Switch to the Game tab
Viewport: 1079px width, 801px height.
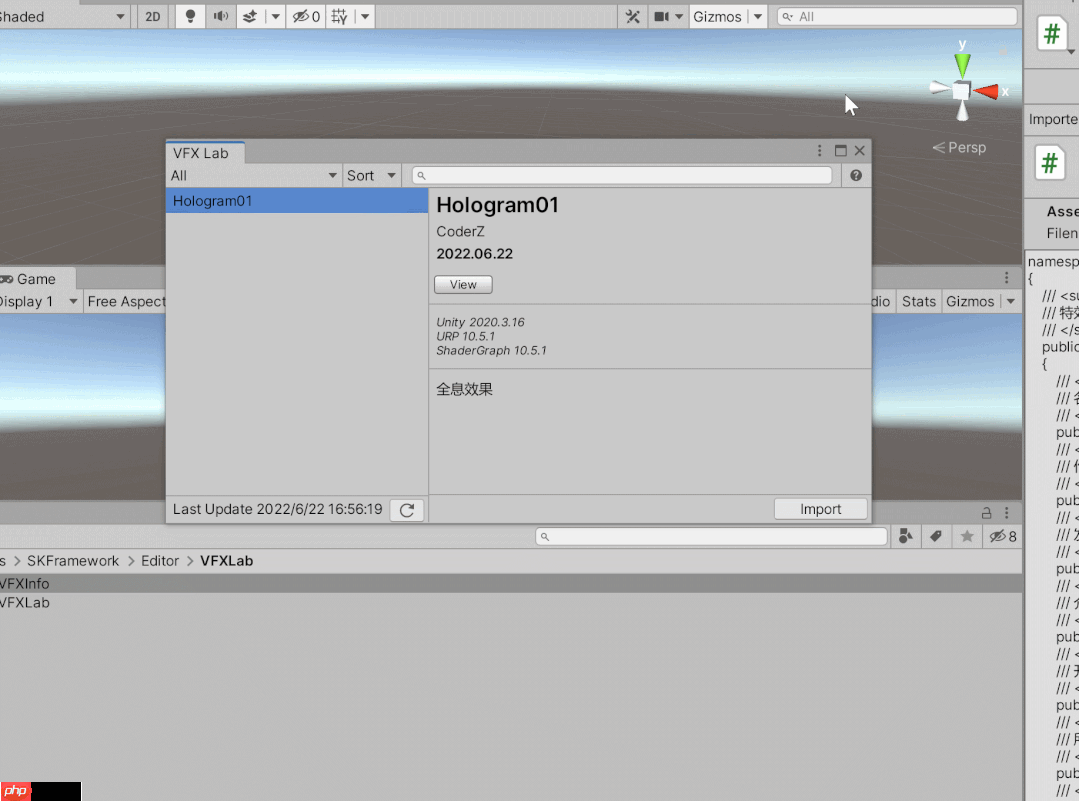tap(33, 278)
